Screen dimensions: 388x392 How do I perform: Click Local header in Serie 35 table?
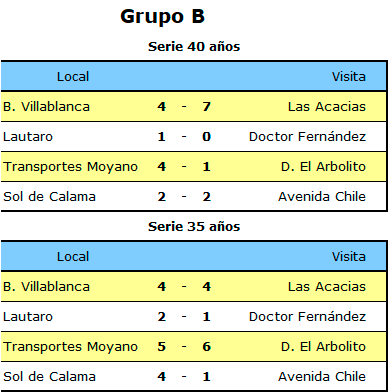(x=73, y=257)
